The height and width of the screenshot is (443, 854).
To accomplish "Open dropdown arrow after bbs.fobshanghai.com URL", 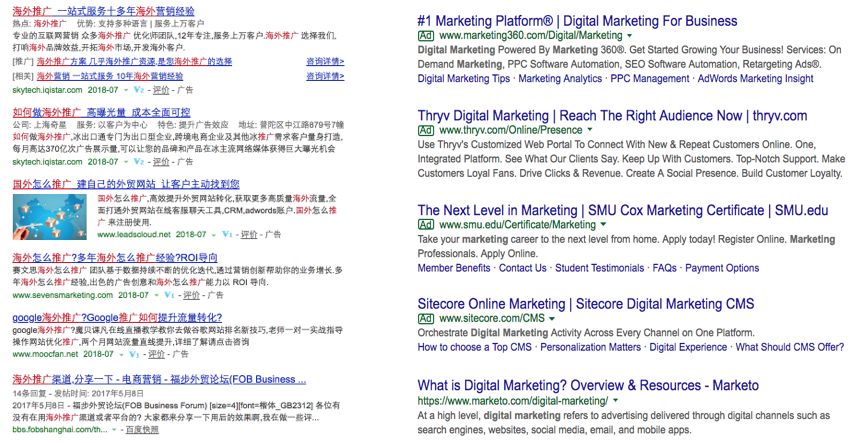I will (114, 430).
